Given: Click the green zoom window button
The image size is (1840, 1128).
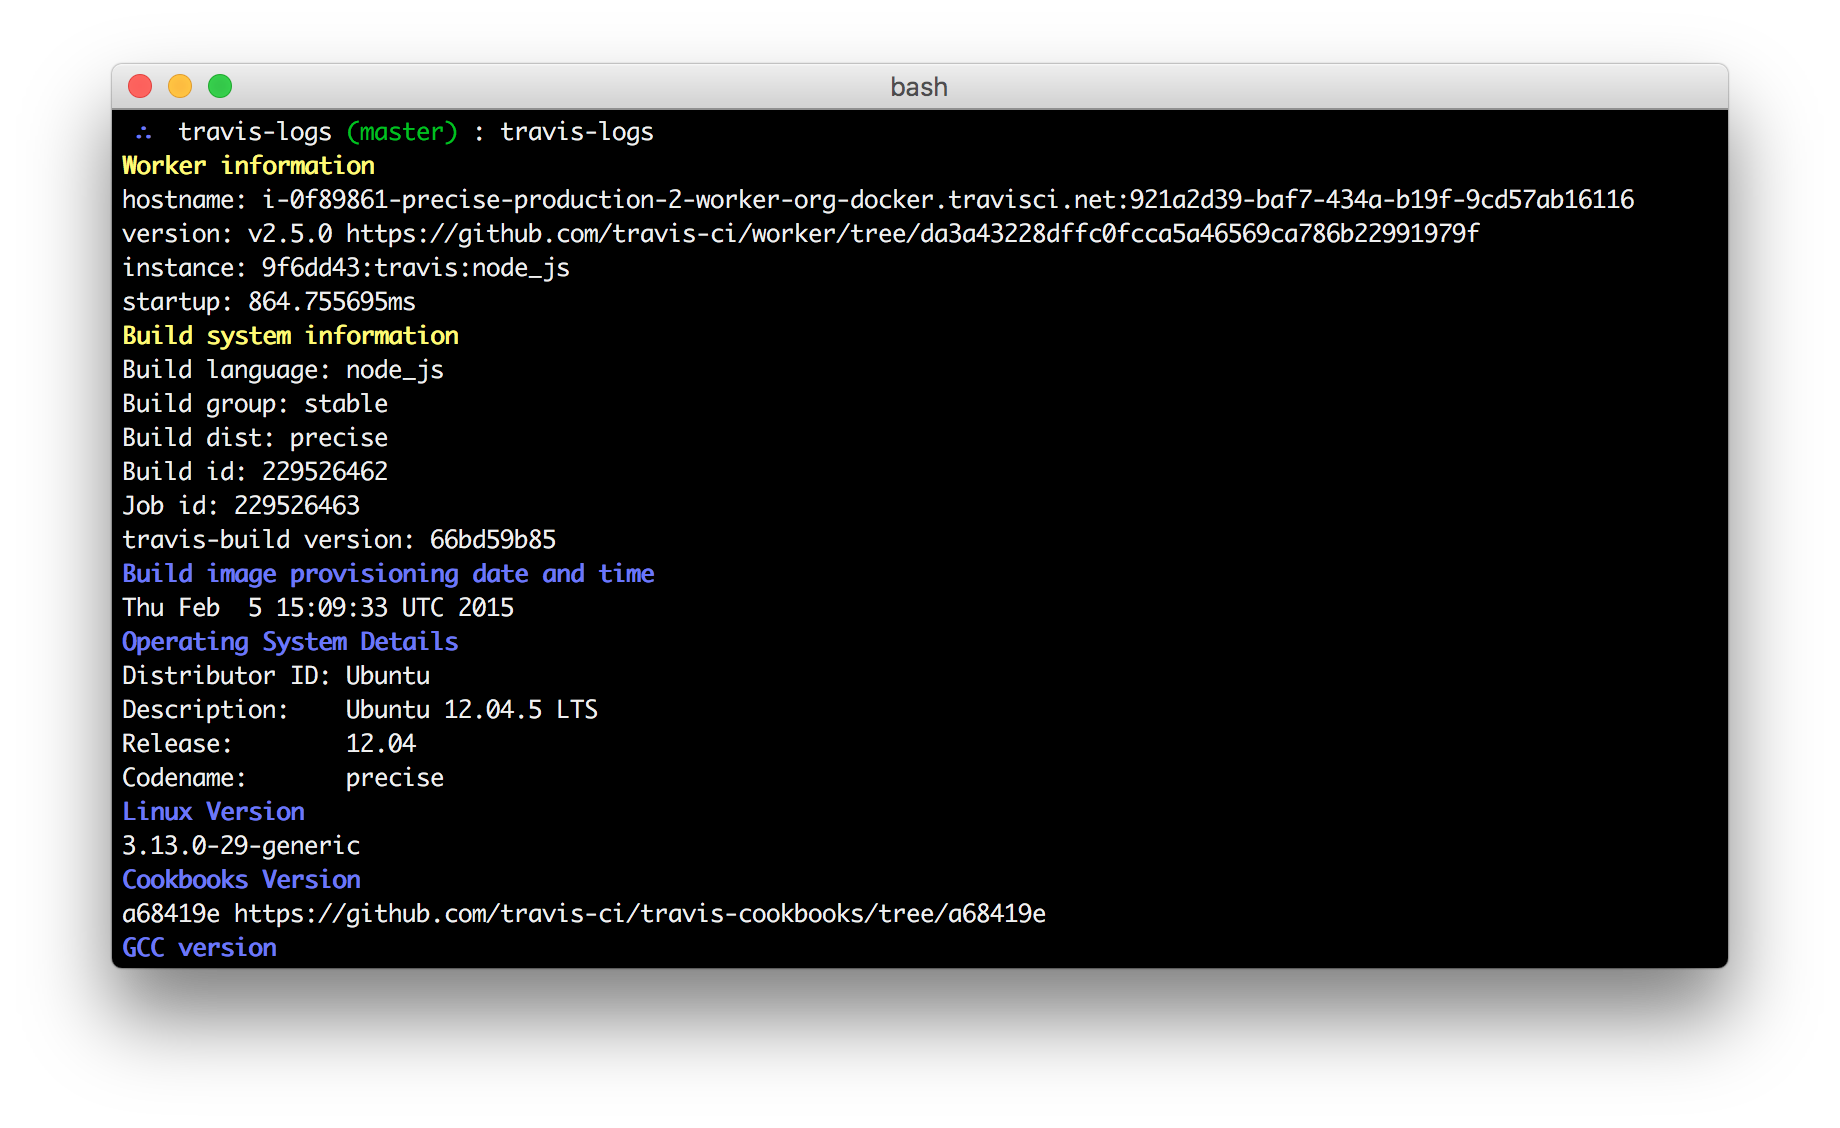Looking at the screenshot, I should (220, 87).
